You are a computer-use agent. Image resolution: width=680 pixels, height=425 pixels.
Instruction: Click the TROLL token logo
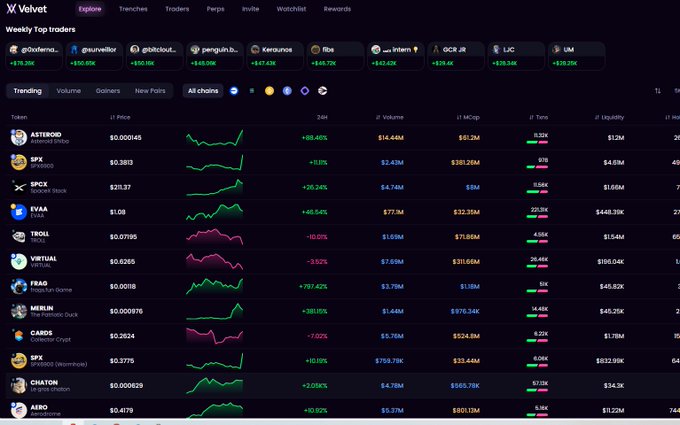(19, 236)
